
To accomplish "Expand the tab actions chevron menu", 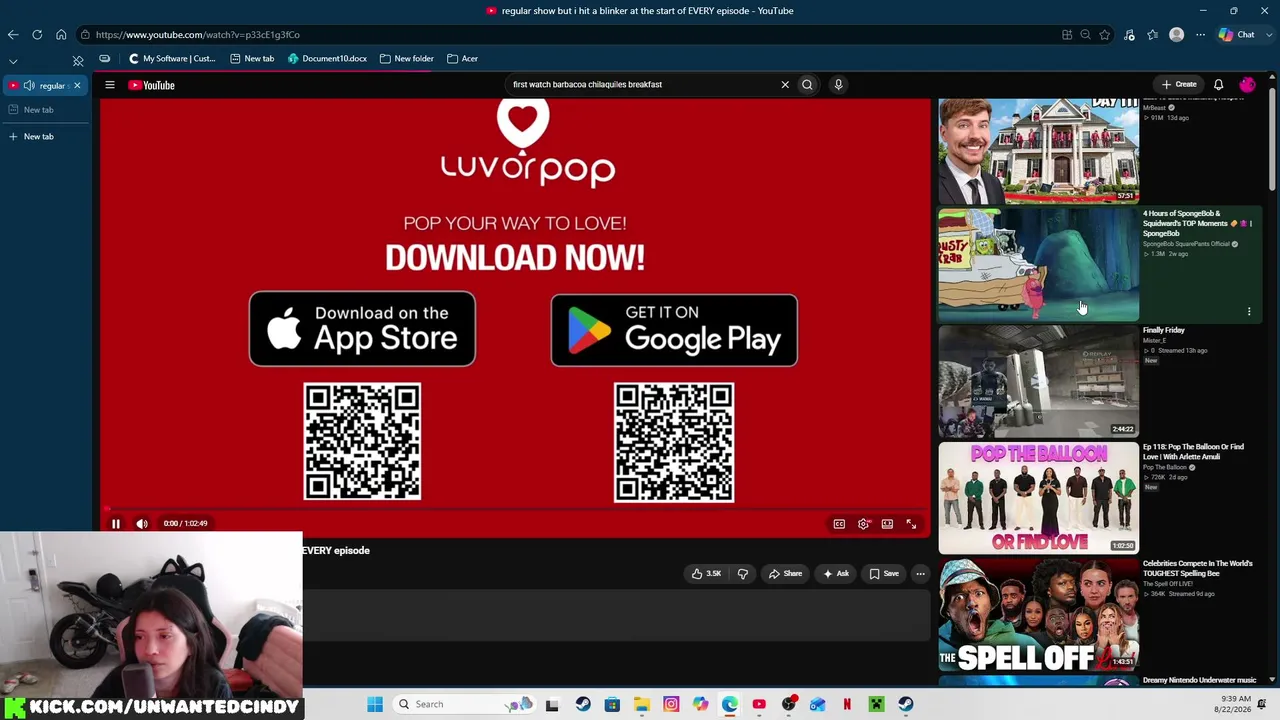I will (13, 61).
